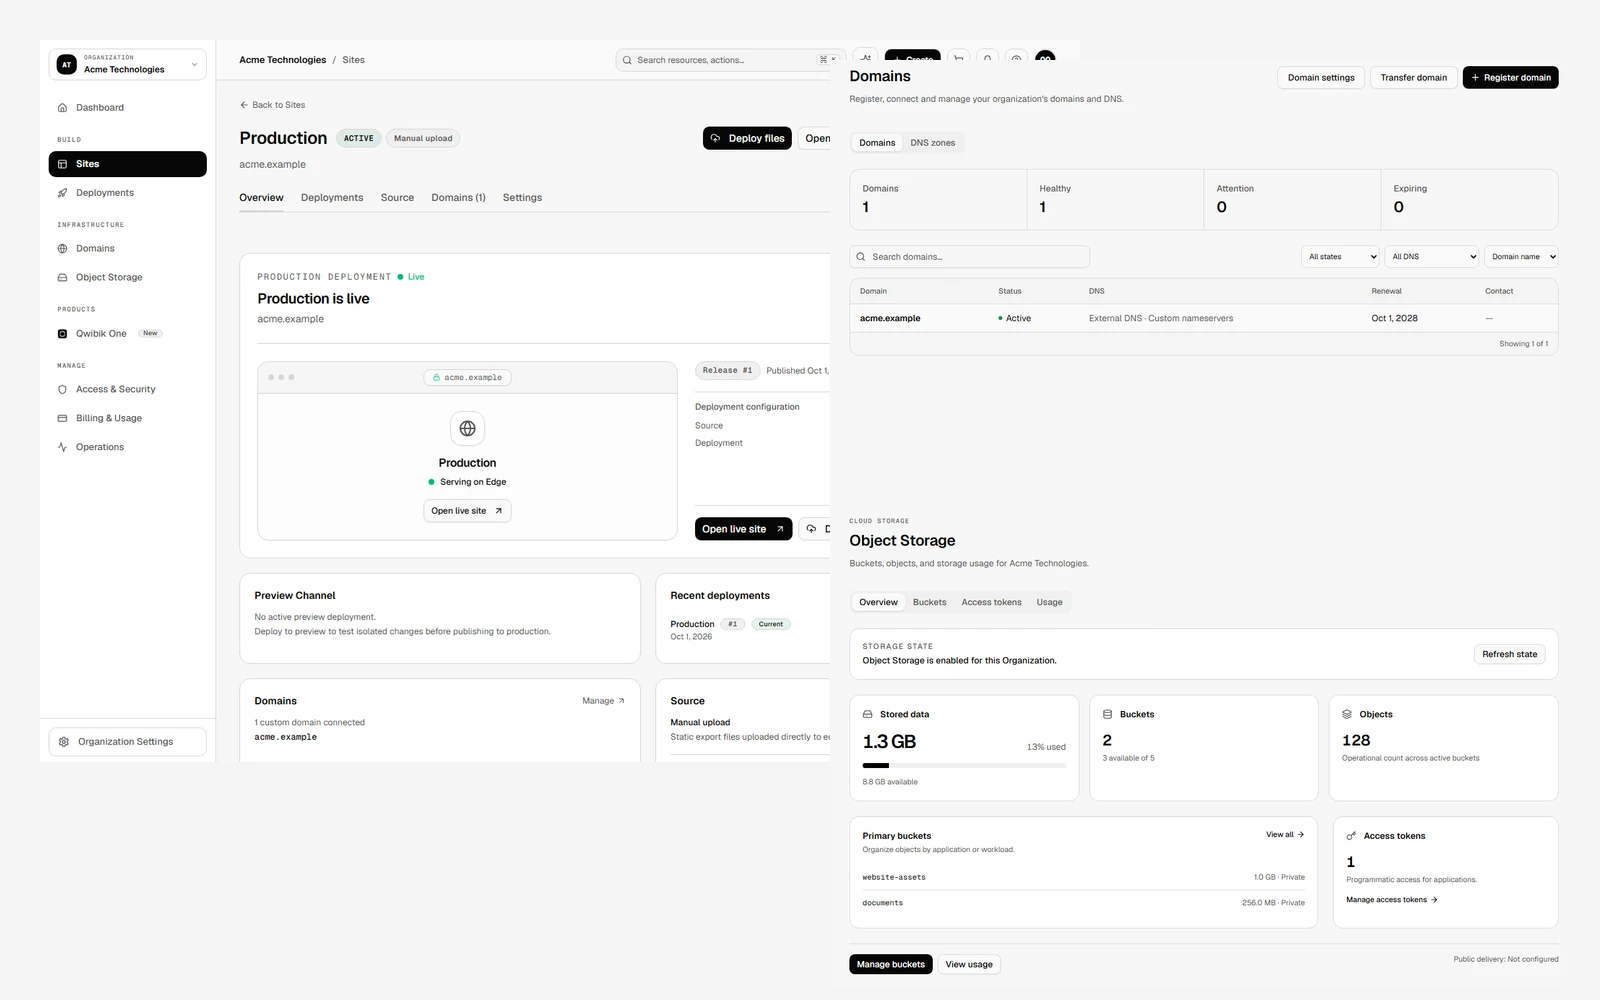Click the black Manage buckets button
The height and width of the screenshot is (1000, 1600).
pyautogui.click(x=891, y=965)
